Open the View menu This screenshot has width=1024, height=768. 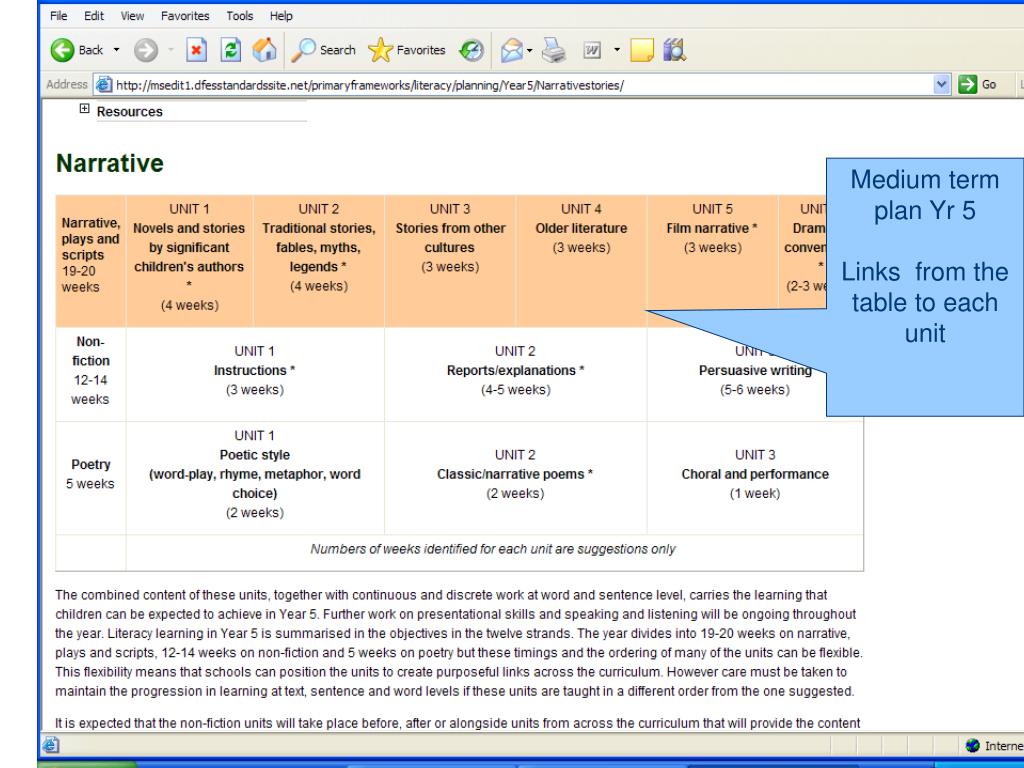point(132,16)
